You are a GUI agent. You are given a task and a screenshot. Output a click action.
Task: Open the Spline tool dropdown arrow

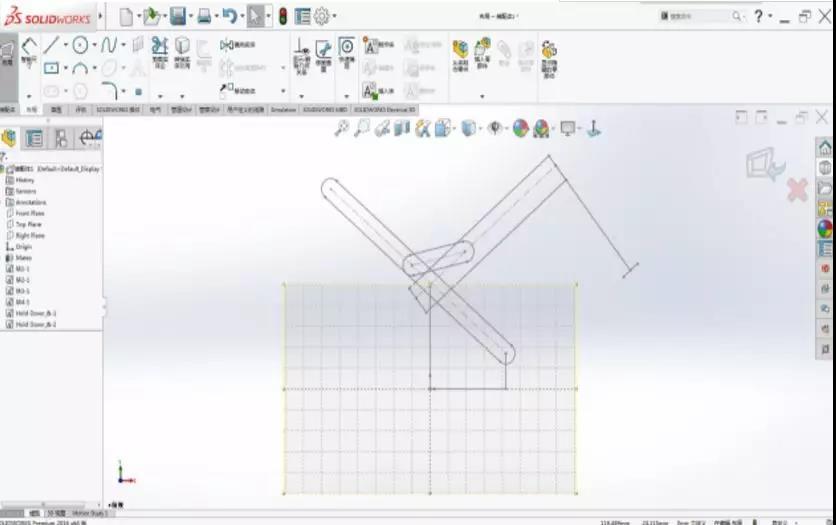(123, 45)
